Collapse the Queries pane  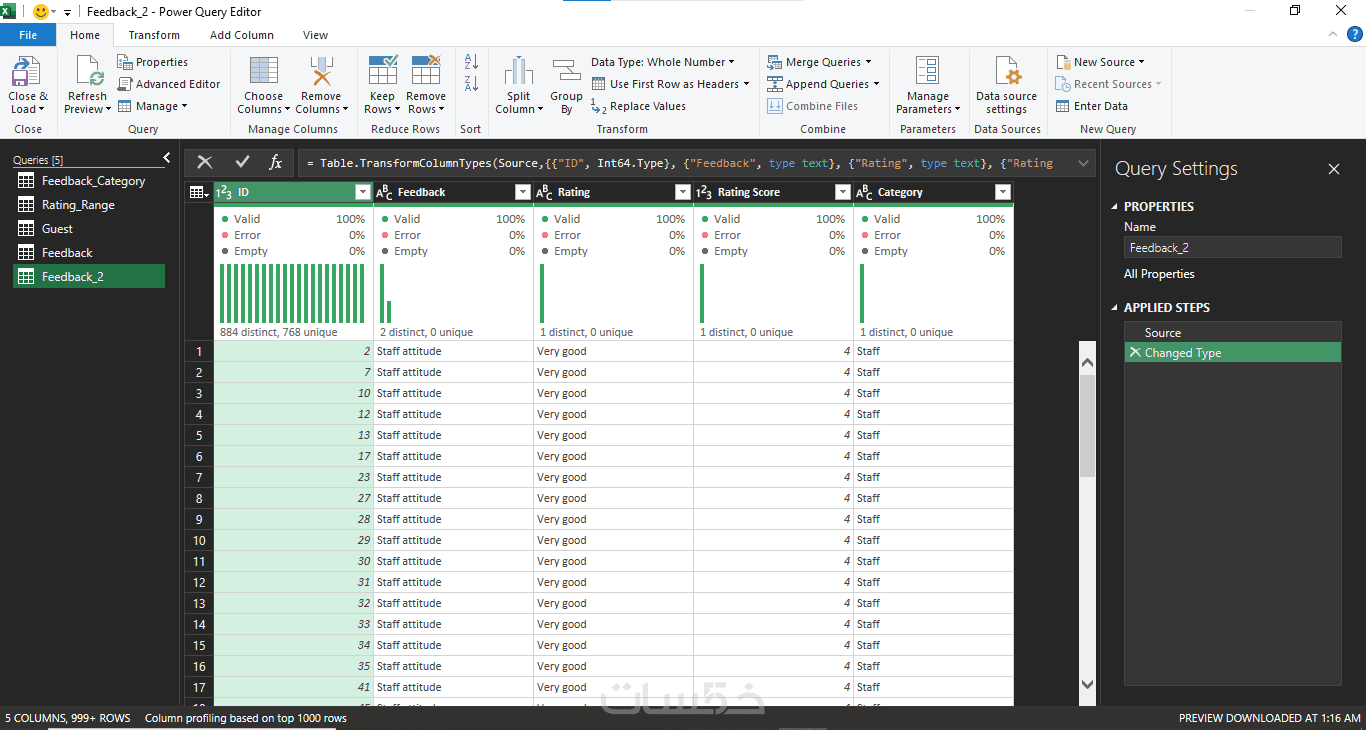(167, 158)
